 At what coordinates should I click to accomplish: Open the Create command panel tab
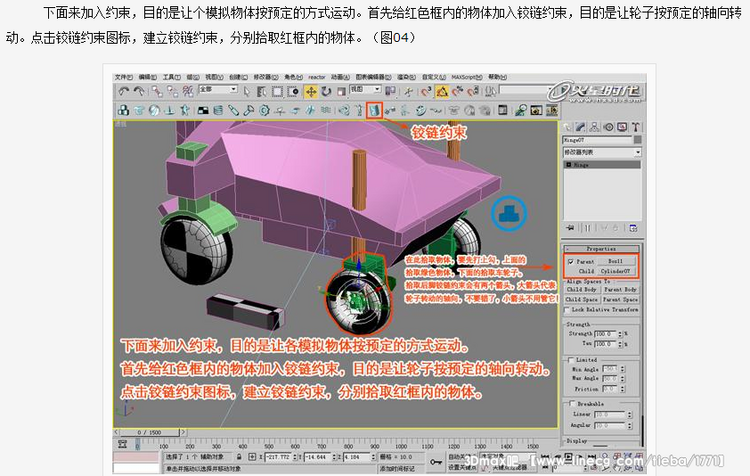coord(567,127)
